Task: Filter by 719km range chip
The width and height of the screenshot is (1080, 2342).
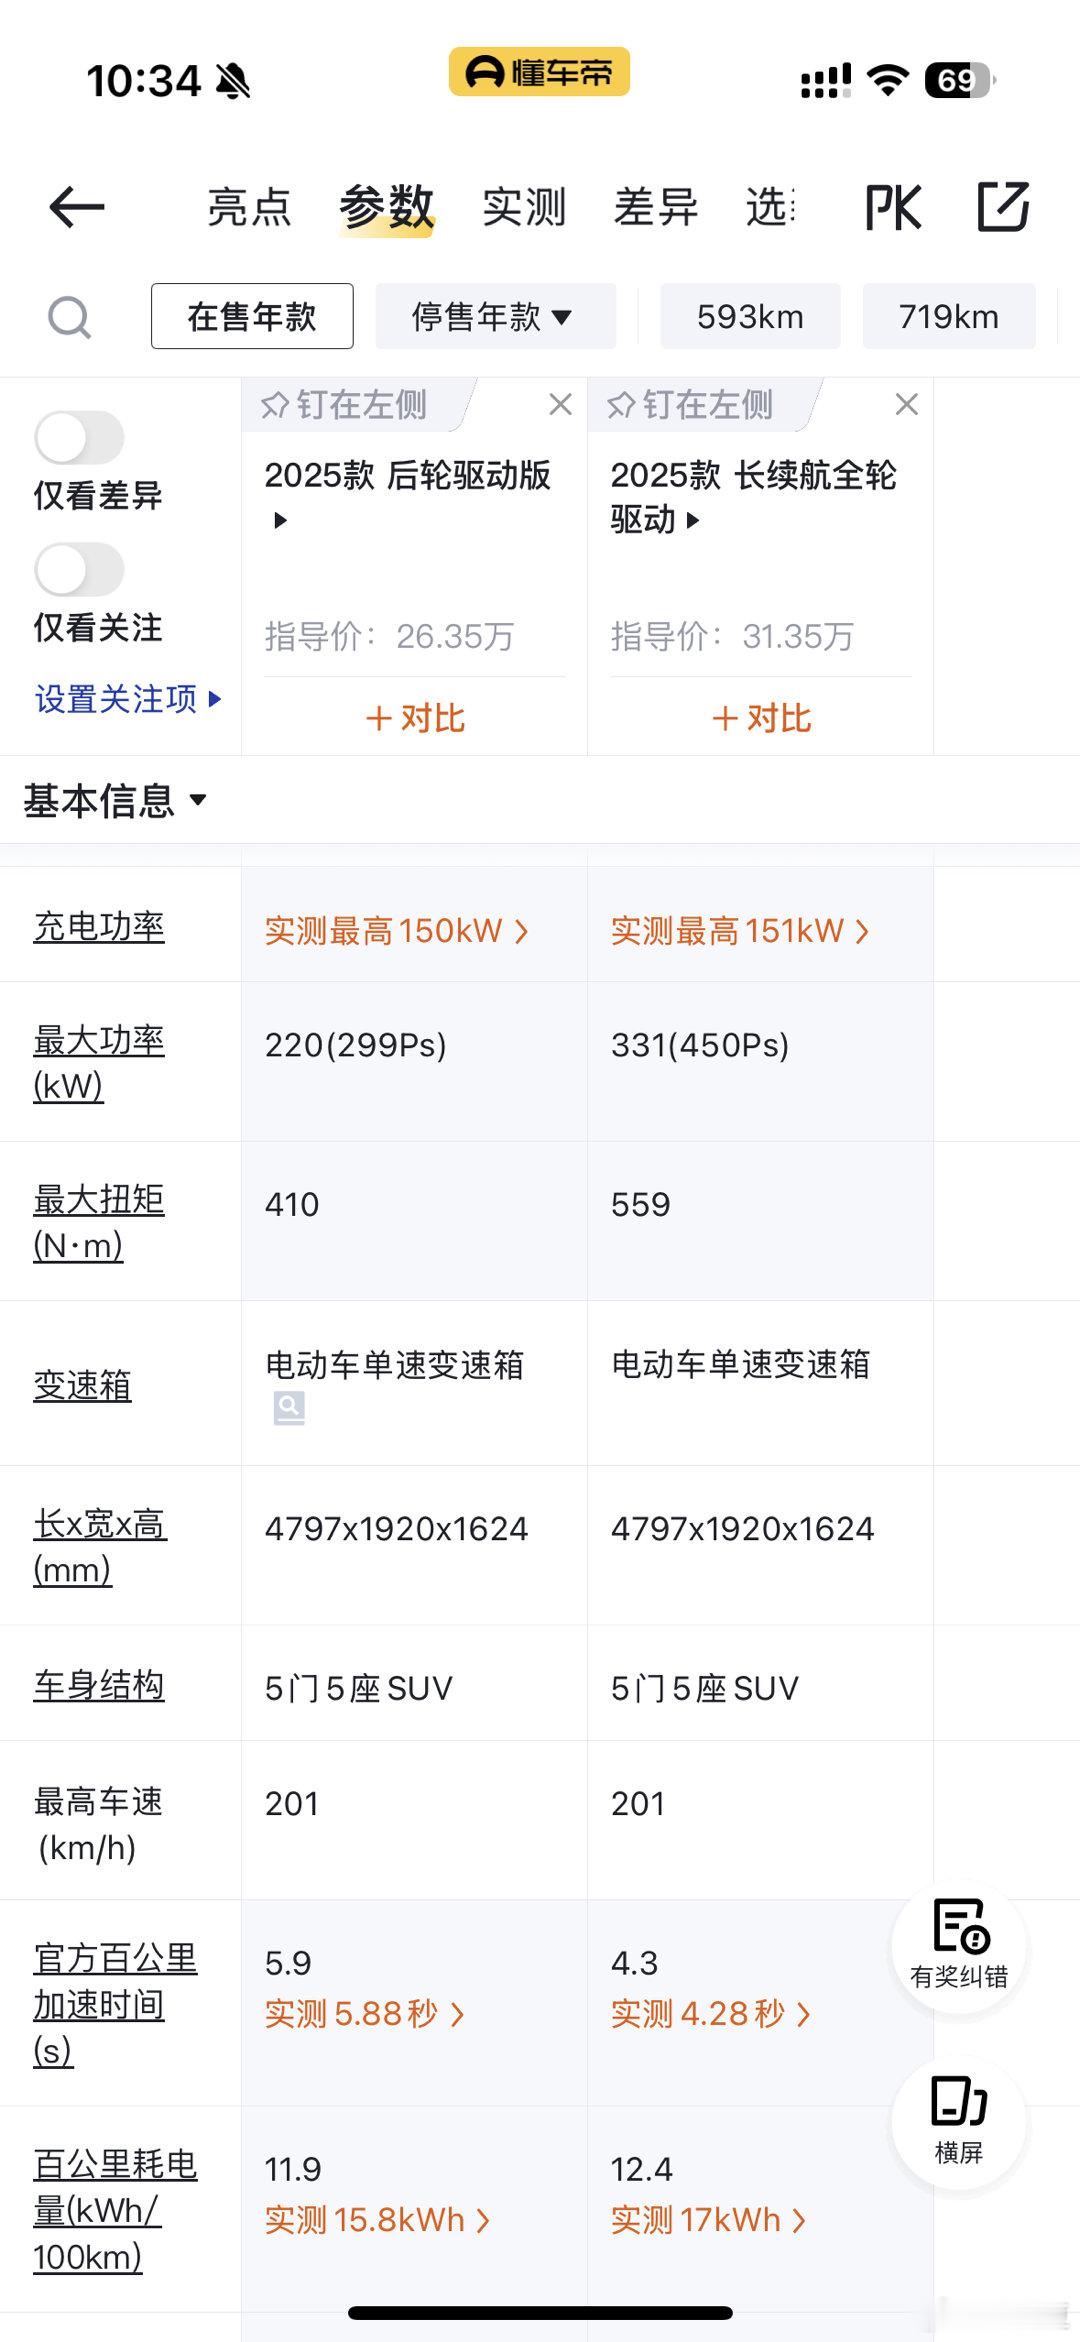Action: pos(948,316)
